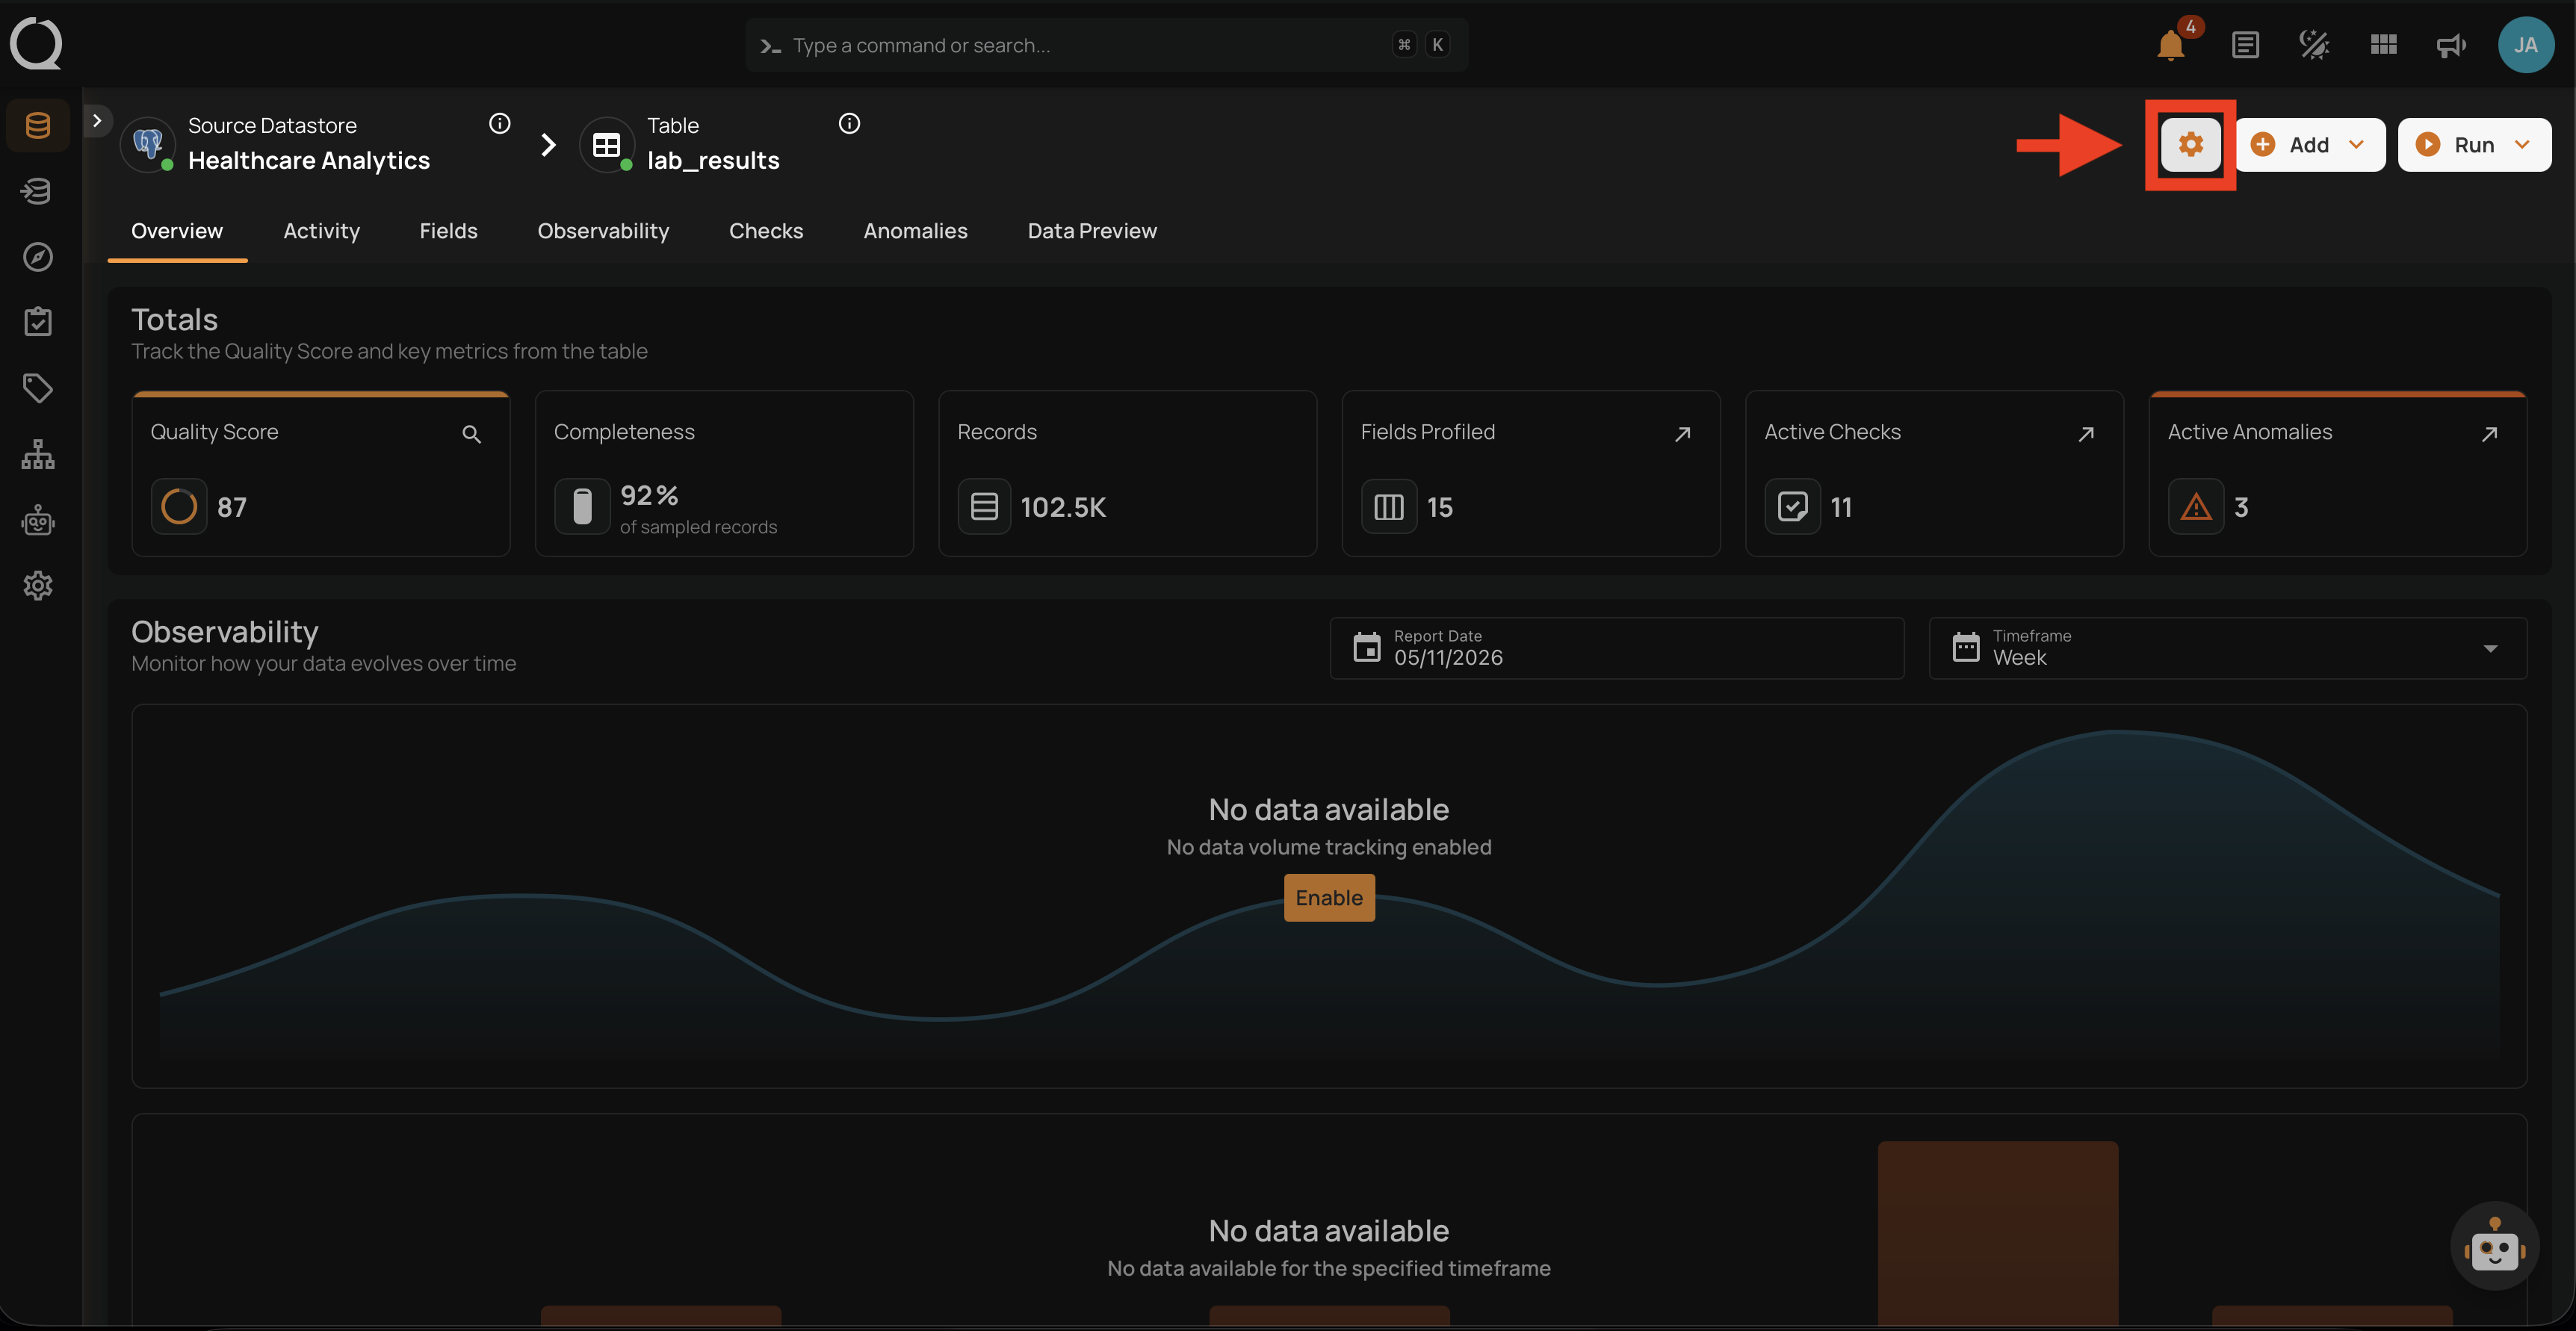Image resolution: width=2576 pixels, height=1331 pixels.
Task: Open the checks clipboard sidebar icon
Action: (38, 322)
